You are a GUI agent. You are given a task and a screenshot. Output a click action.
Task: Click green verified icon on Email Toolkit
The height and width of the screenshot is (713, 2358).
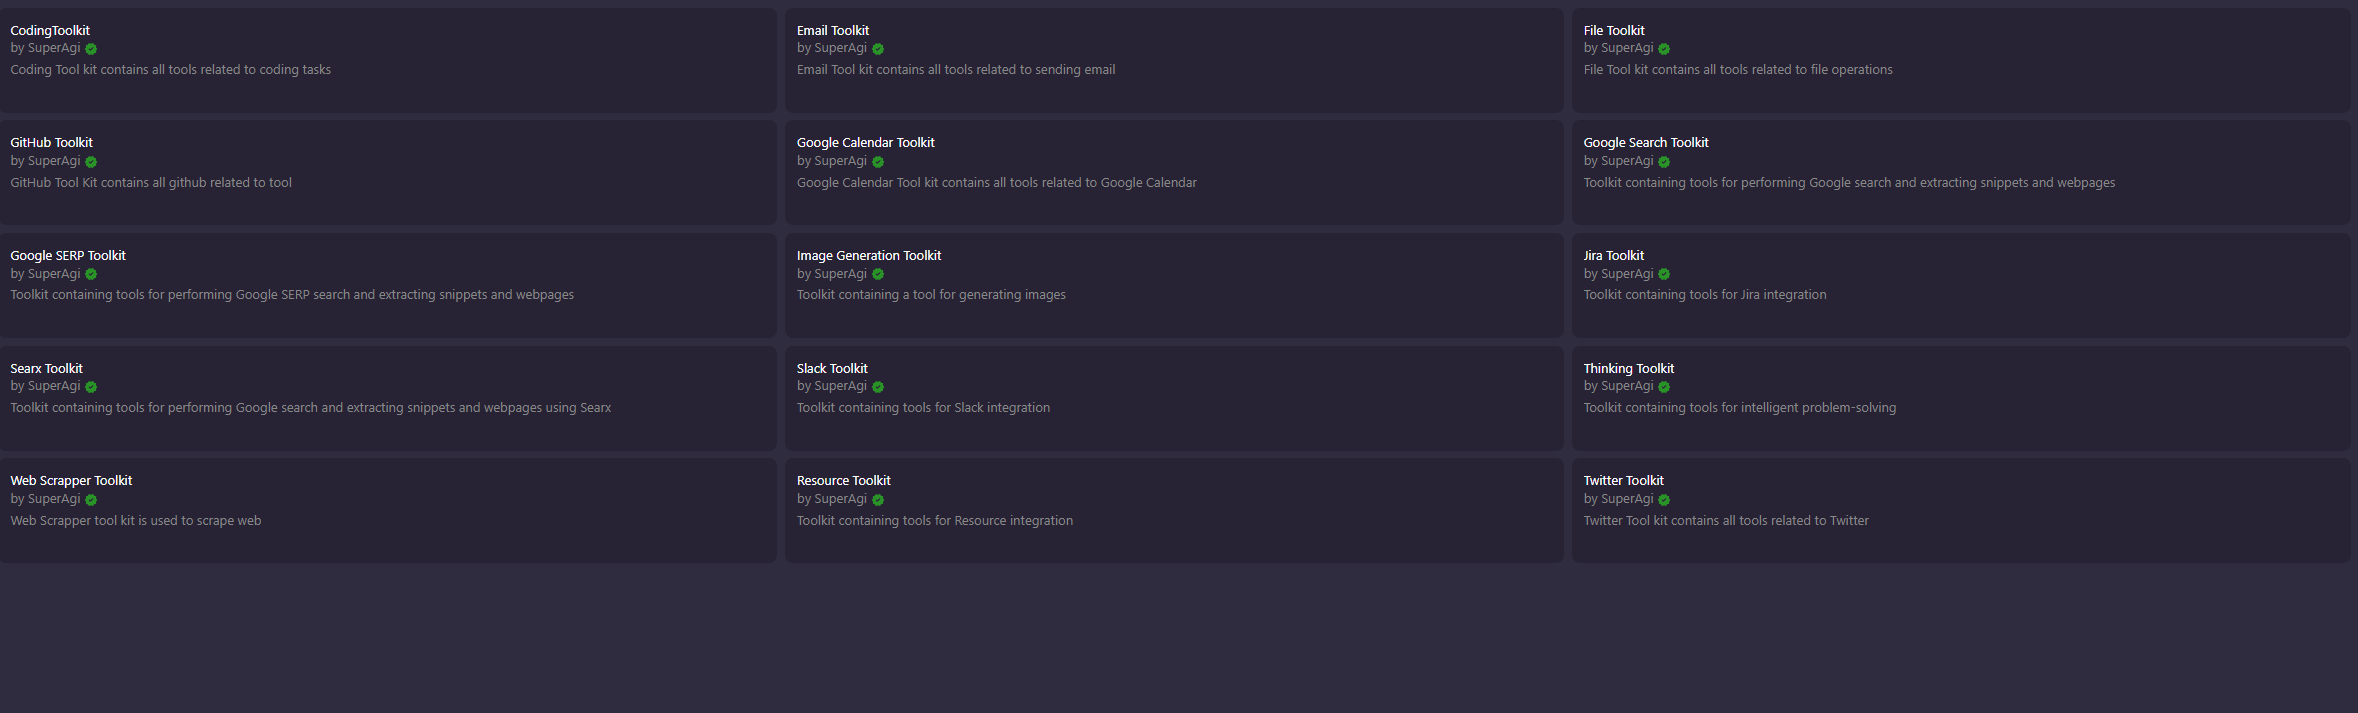878,49
